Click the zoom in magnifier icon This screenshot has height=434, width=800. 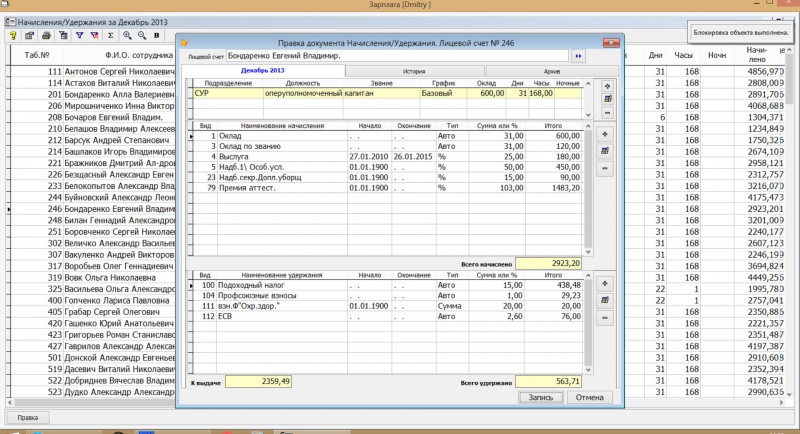(x=127, y=35)
